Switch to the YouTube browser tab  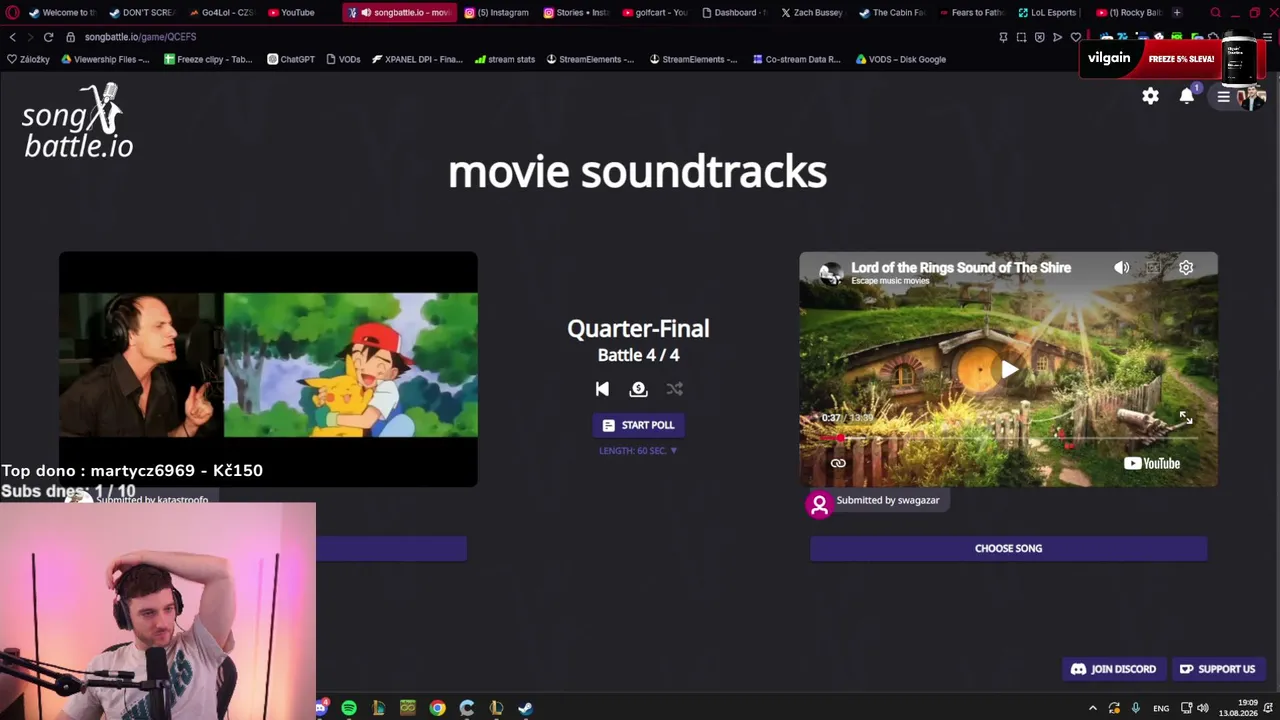pos(291,13)
